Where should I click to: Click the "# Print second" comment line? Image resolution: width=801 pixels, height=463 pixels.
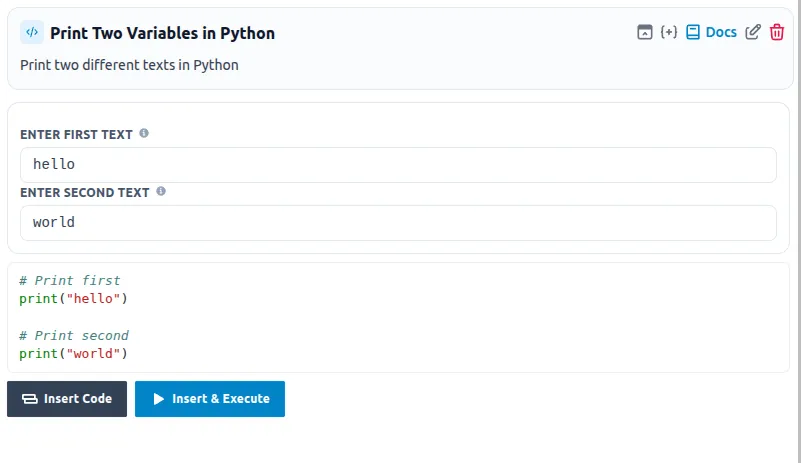coord(74,336)
